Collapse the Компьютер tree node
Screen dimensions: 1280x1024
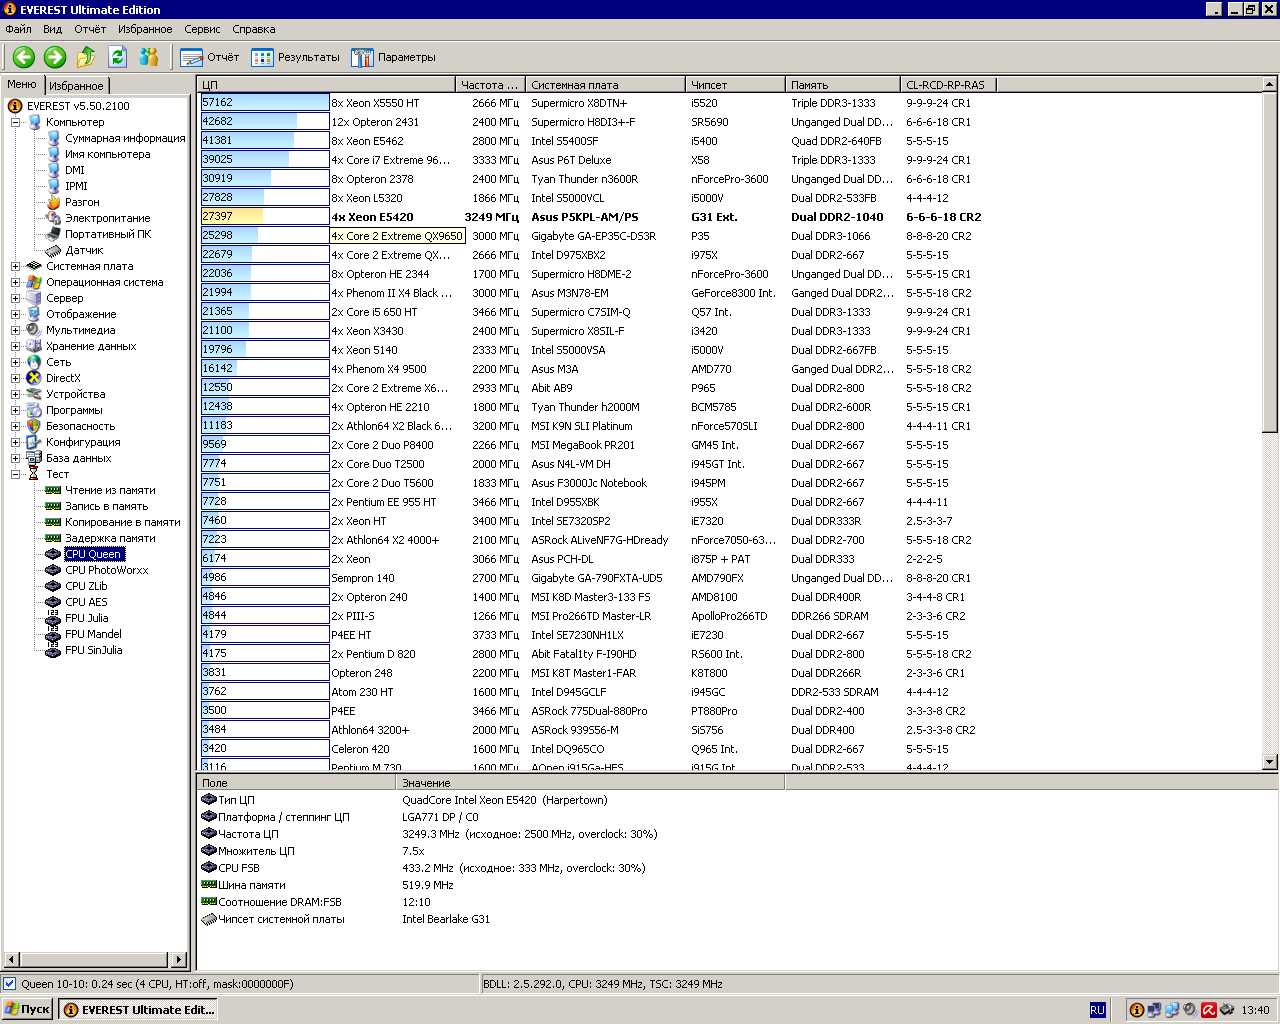coord(16,122)
